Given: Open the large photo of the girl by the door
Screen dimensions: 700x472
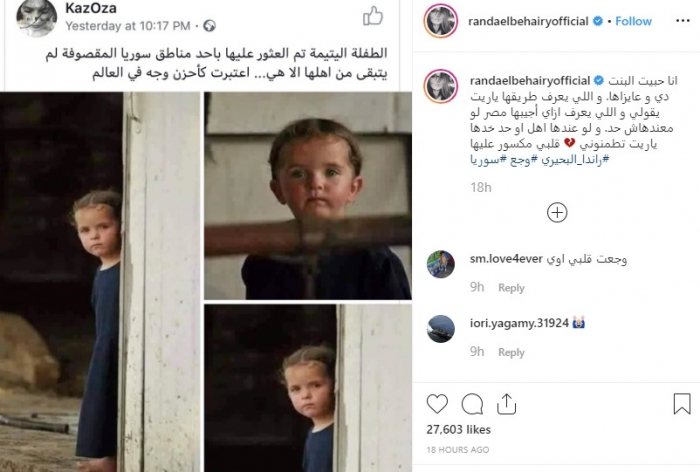Looking at the screenshot, I should [x=100, y=282].
